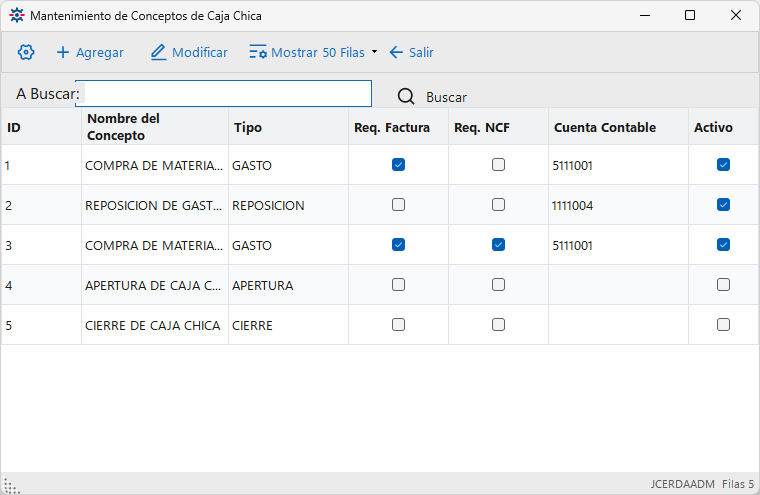Viewport: 760px width, 495px height.
Task: Uncheck Req. Factura for row ID 3
Action: point(398,245)
